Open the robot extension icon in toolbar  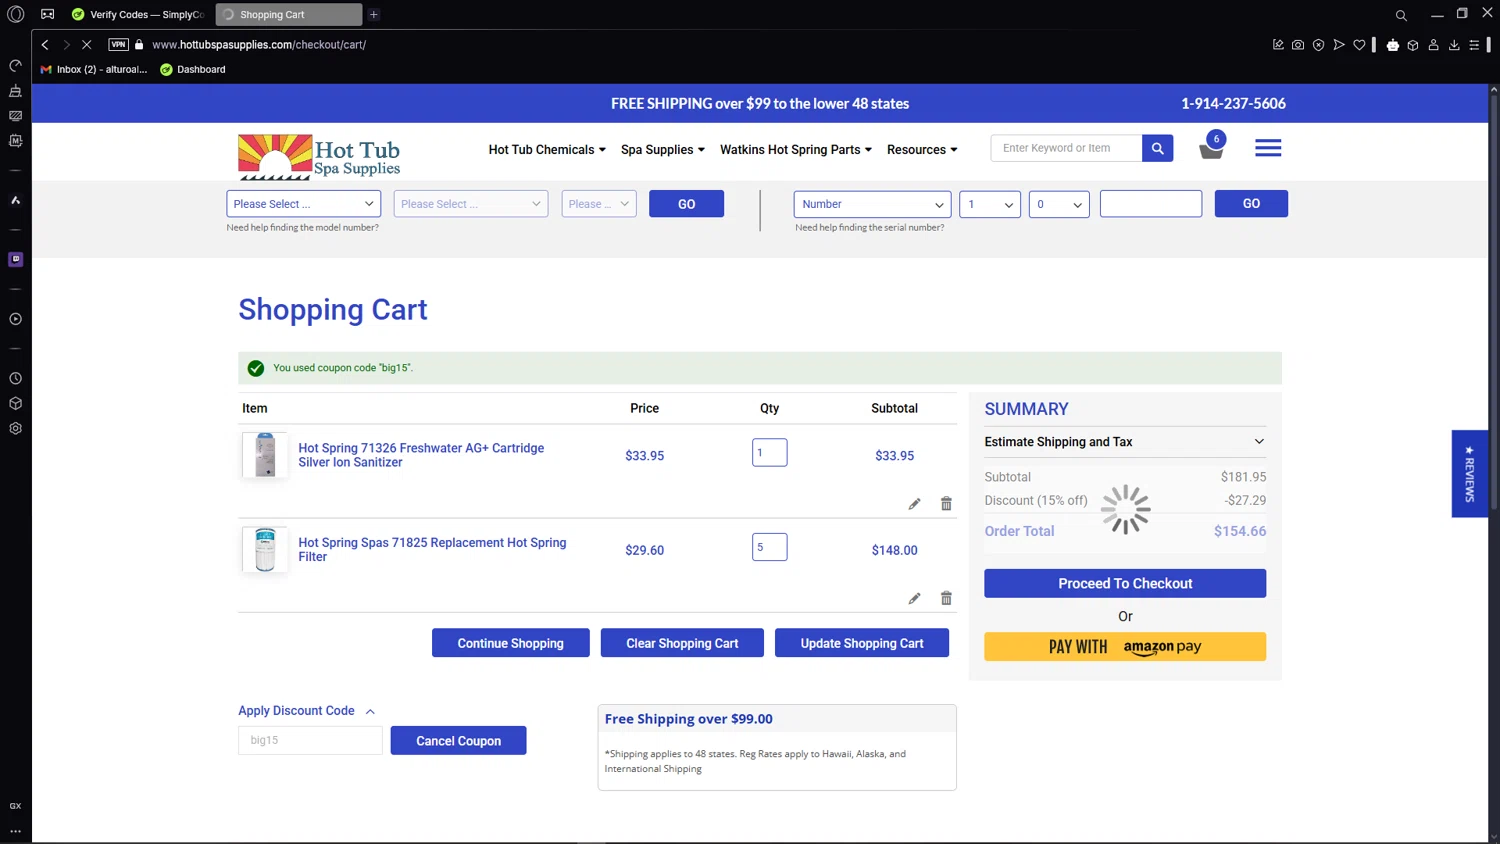tap(1393, 45)
